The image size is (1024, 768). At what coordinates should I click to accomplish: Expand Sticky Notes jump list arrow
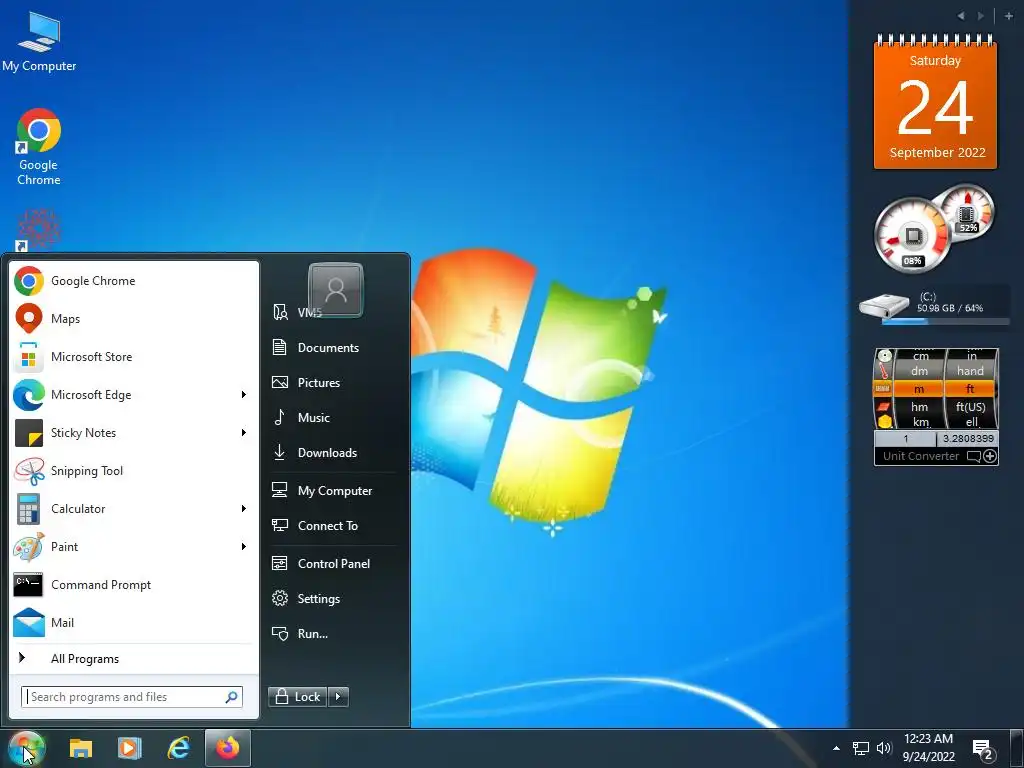point(244,432)
